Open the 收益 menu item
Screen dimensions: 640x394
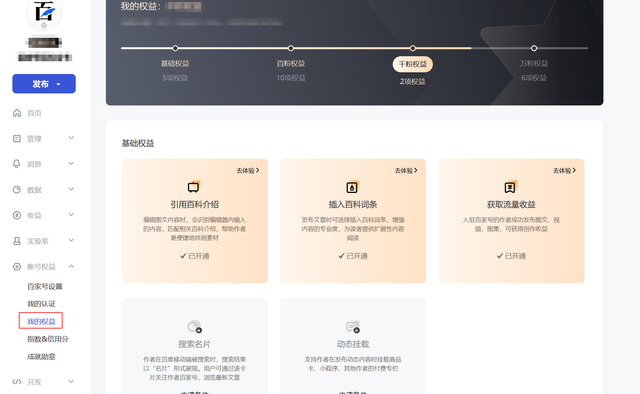34,215
